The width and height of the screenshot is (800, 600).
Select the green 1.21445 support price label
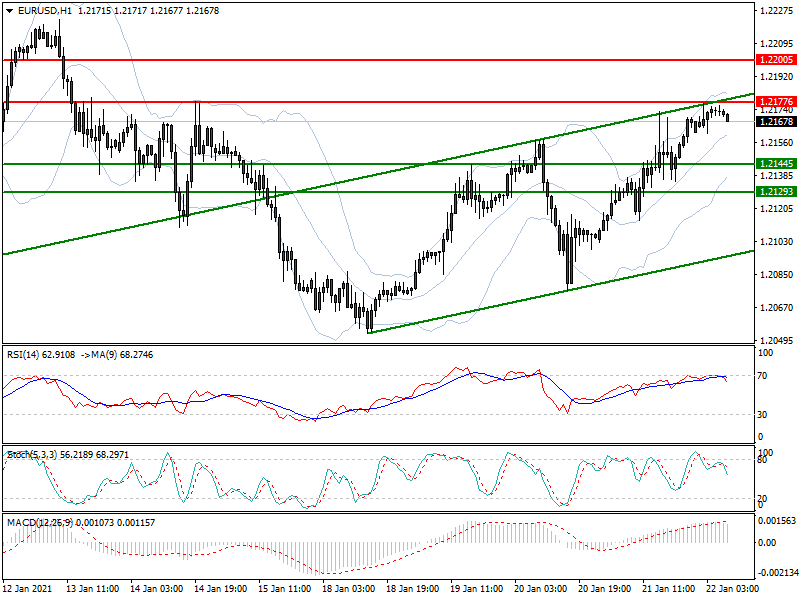coord(777,164)
